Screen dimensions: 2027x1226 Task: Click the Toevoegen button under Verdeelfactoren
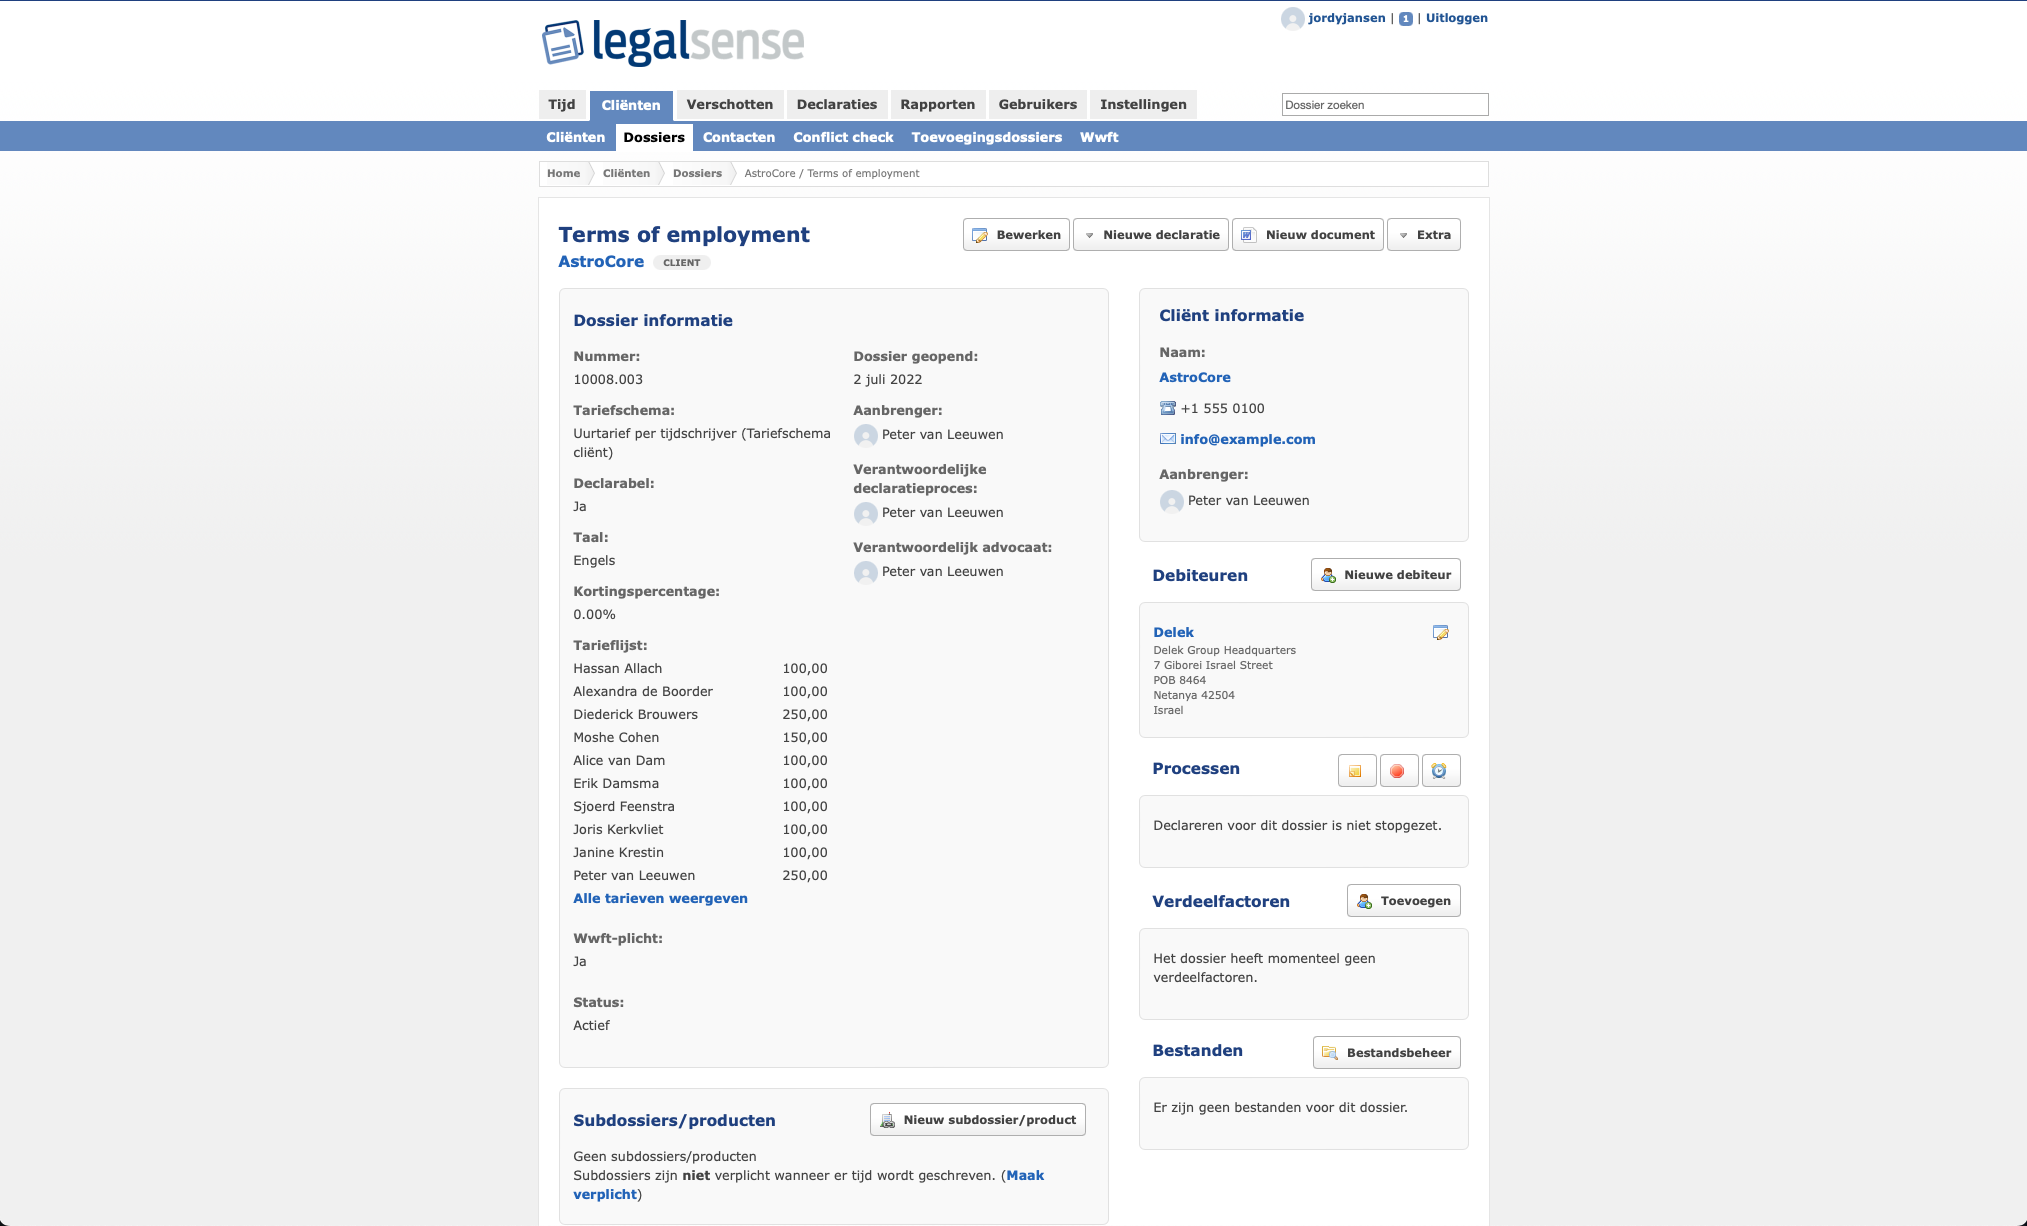tap(1403, 901)
